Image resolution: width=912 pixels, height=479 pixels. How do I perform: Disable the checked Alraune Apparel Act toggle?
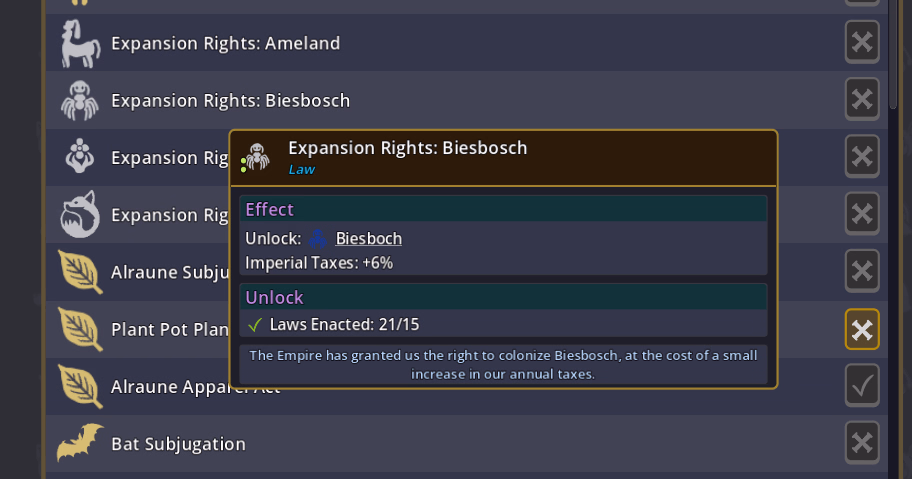coord(862,387)
